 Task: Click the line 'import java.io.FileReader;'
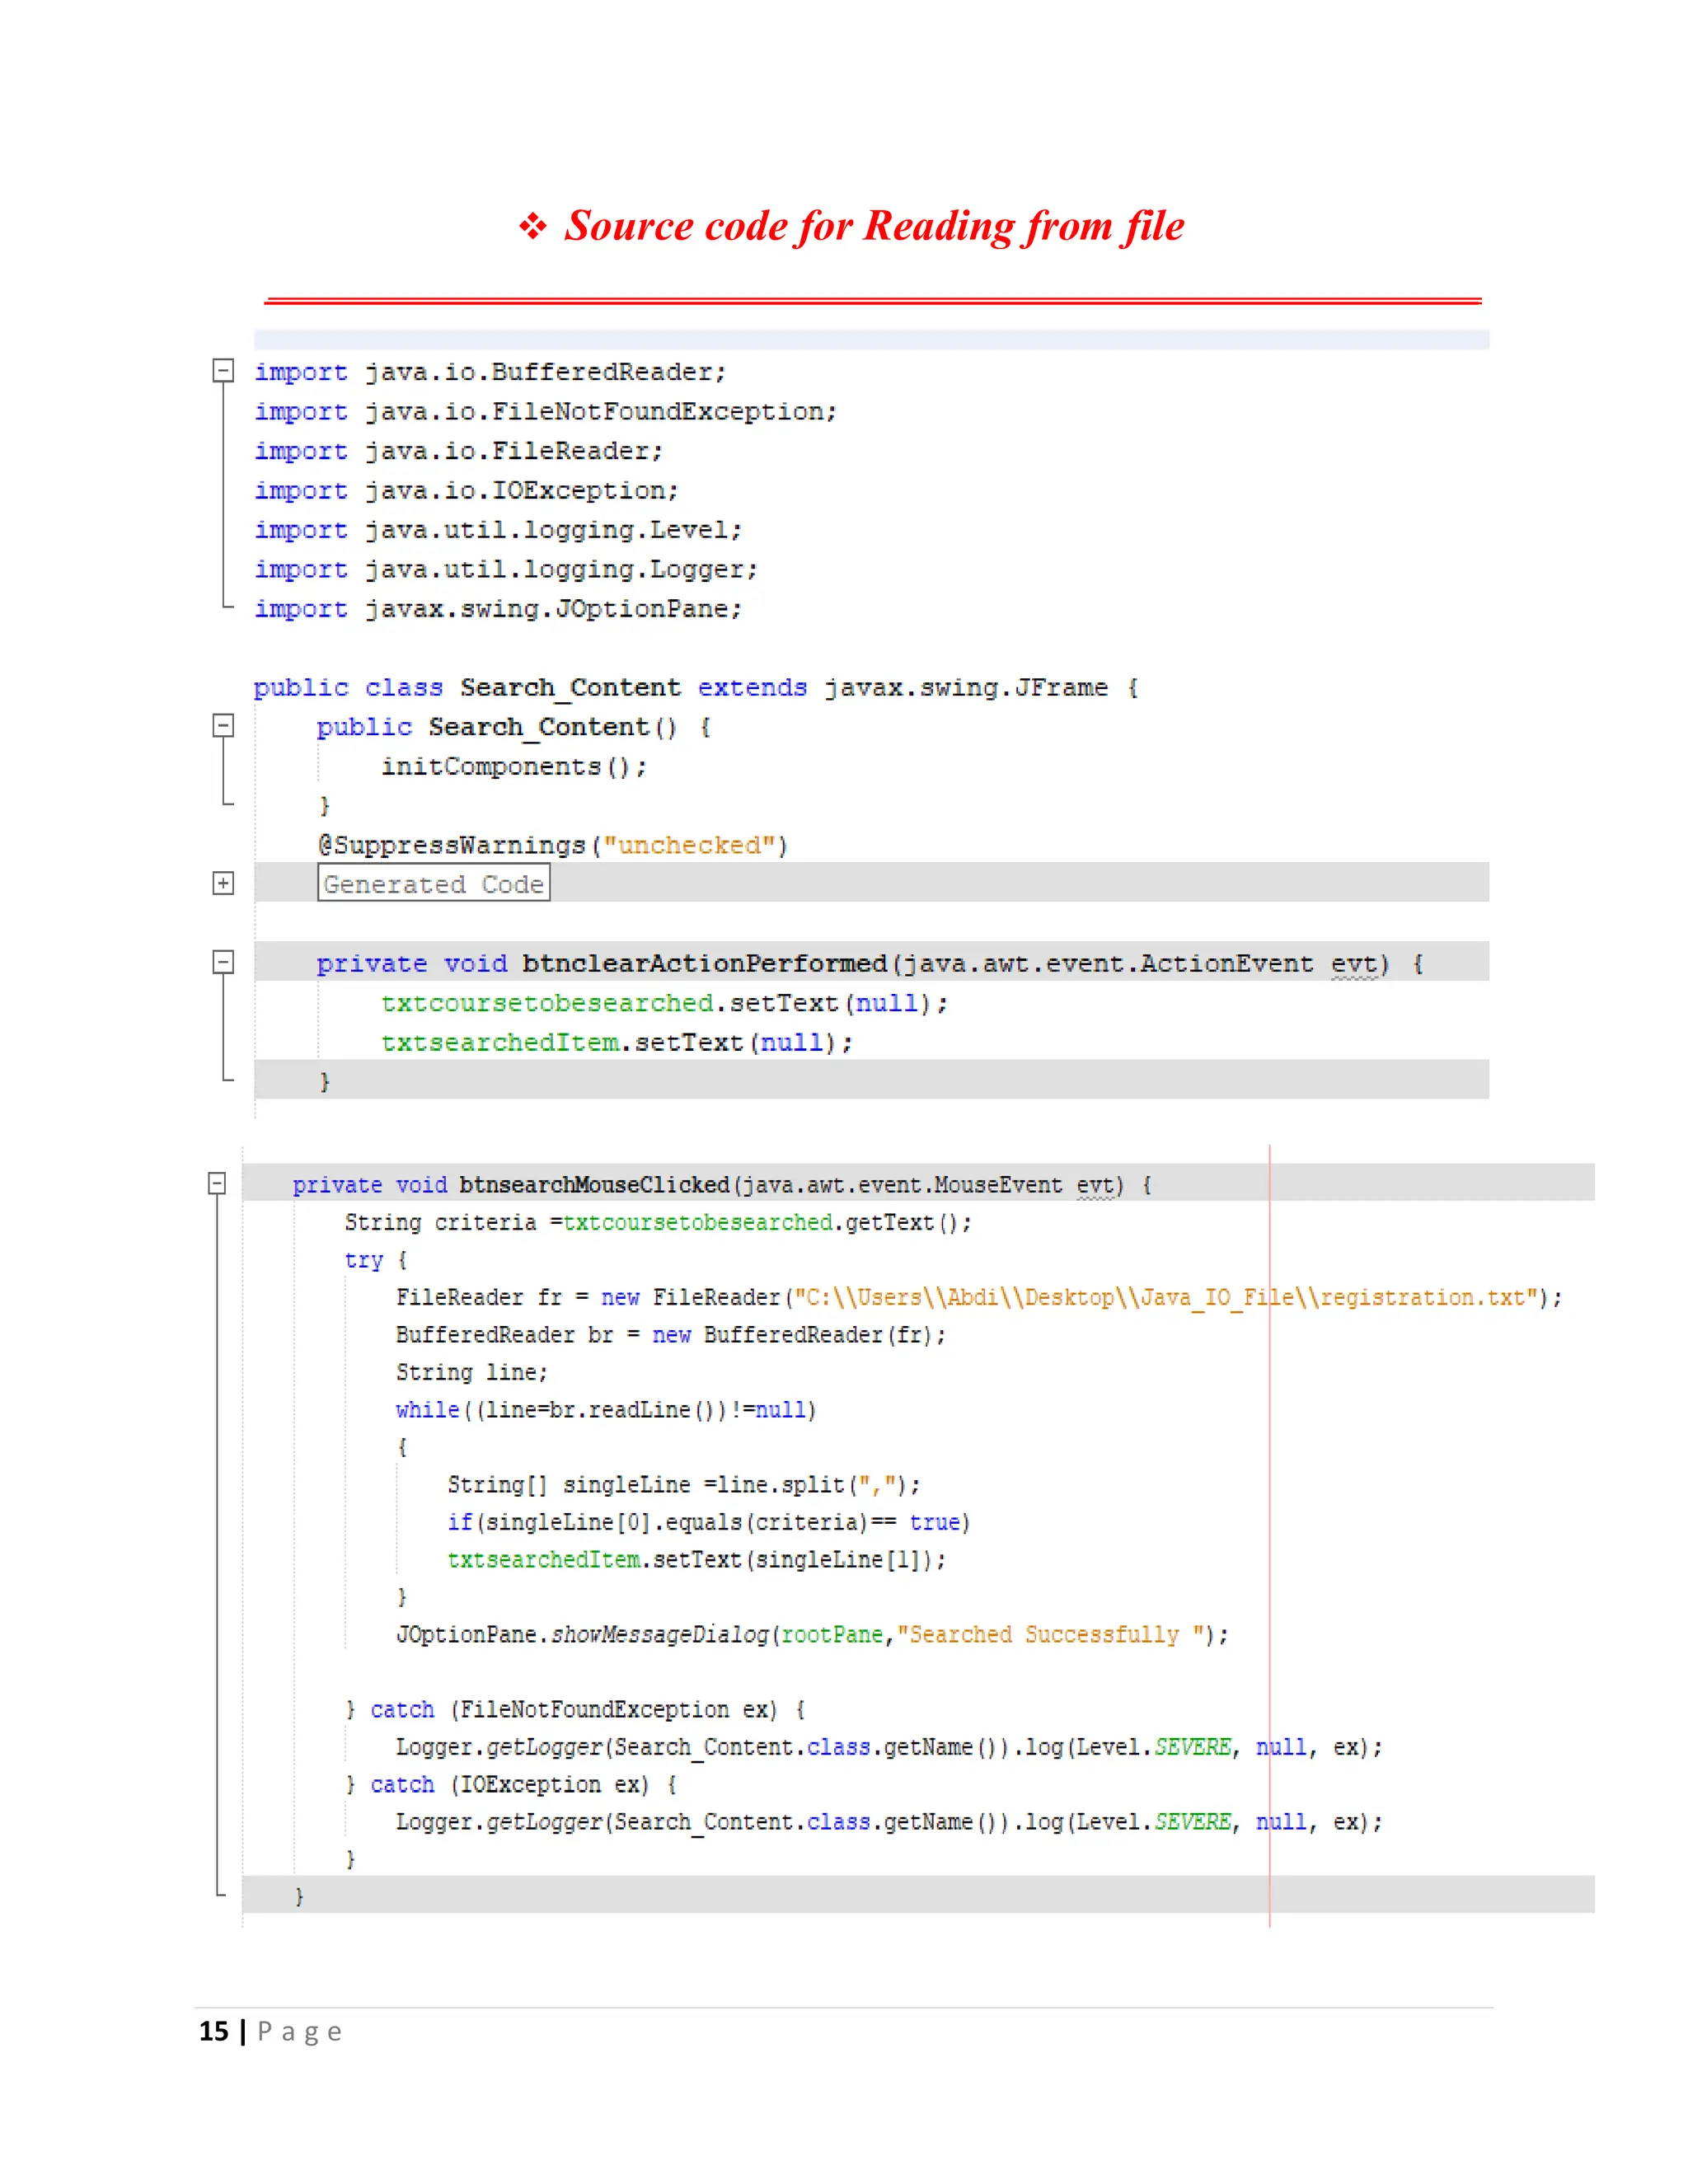458,452
